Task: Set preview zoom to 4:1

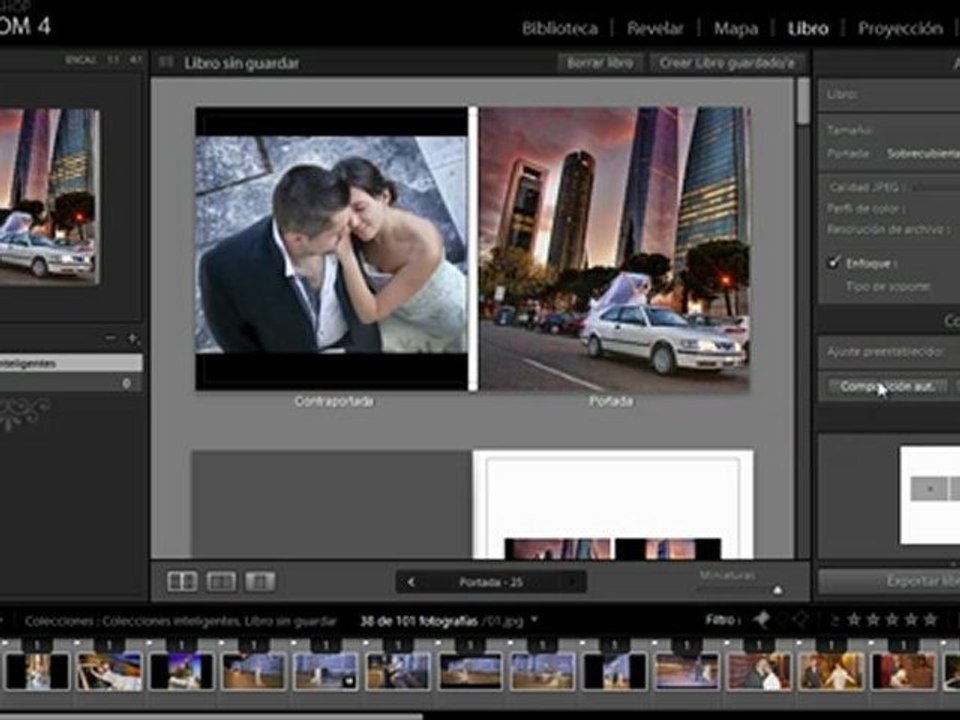Action: (135, 60)
